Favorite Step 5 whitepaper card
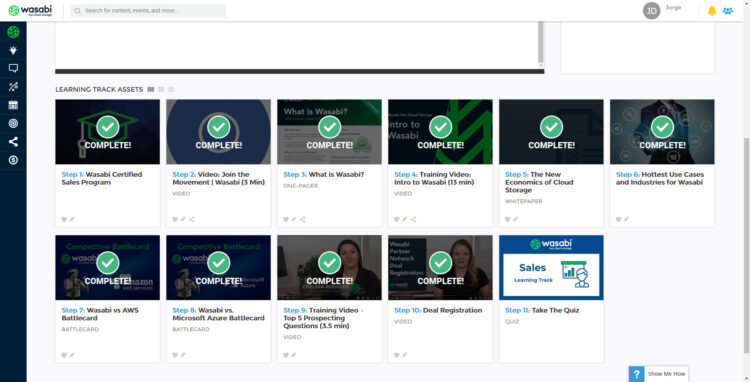Image resolution: width=750 pixels, height=382 pixels. click(507, 219)
